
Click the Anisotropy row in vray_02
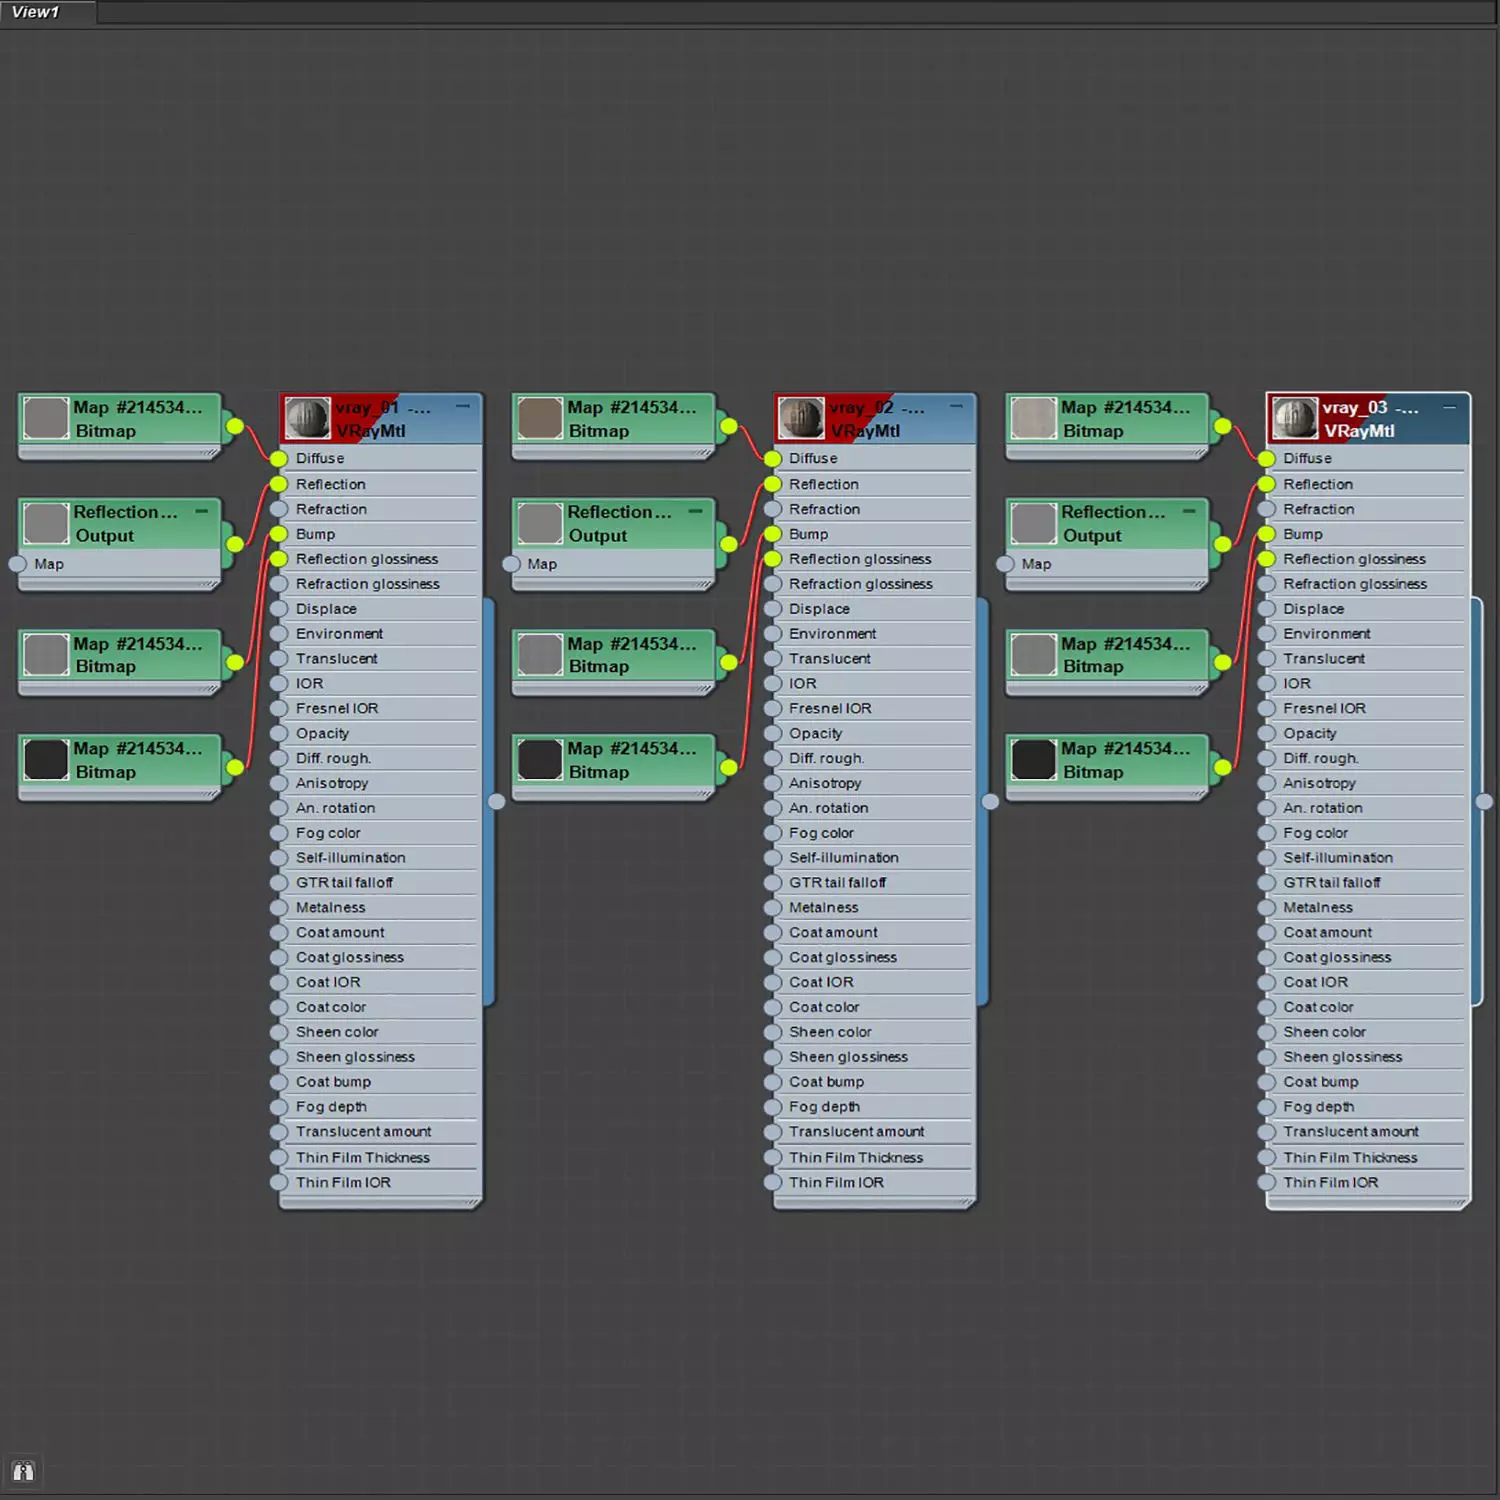click(x=874, y=783)
